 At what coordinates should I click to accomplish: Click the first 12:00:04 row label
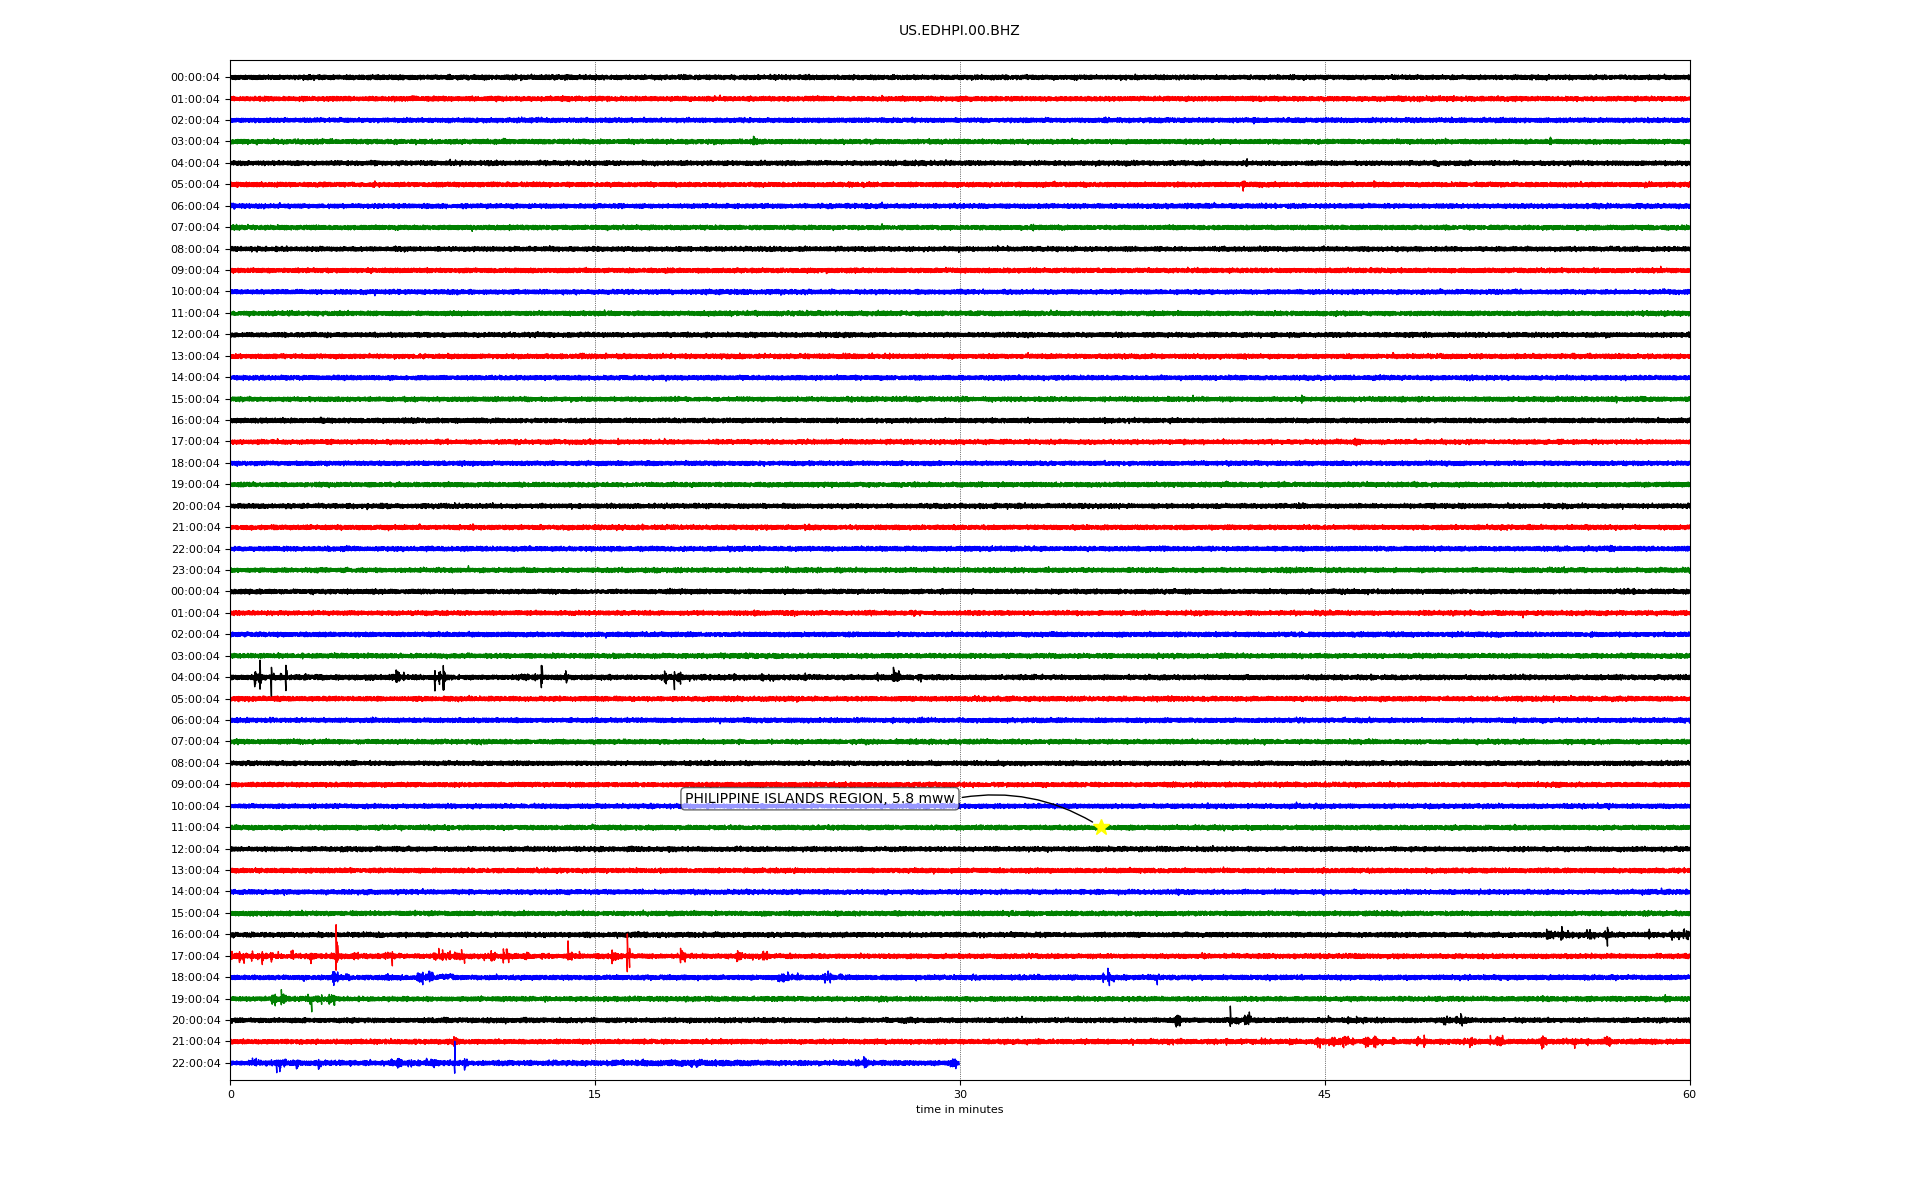[x=195, y=334]
